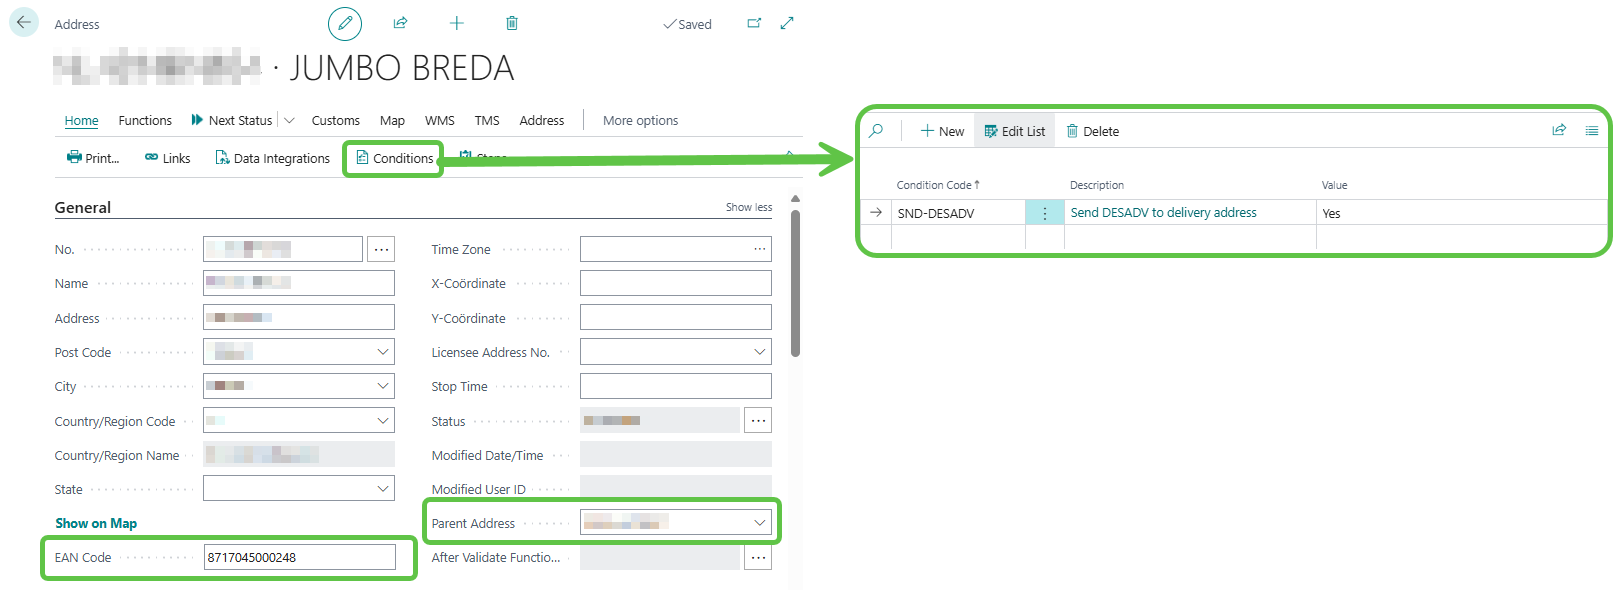The image size is (1619, 590).
Task: Open Show on Map link
Action: (96, 523)
